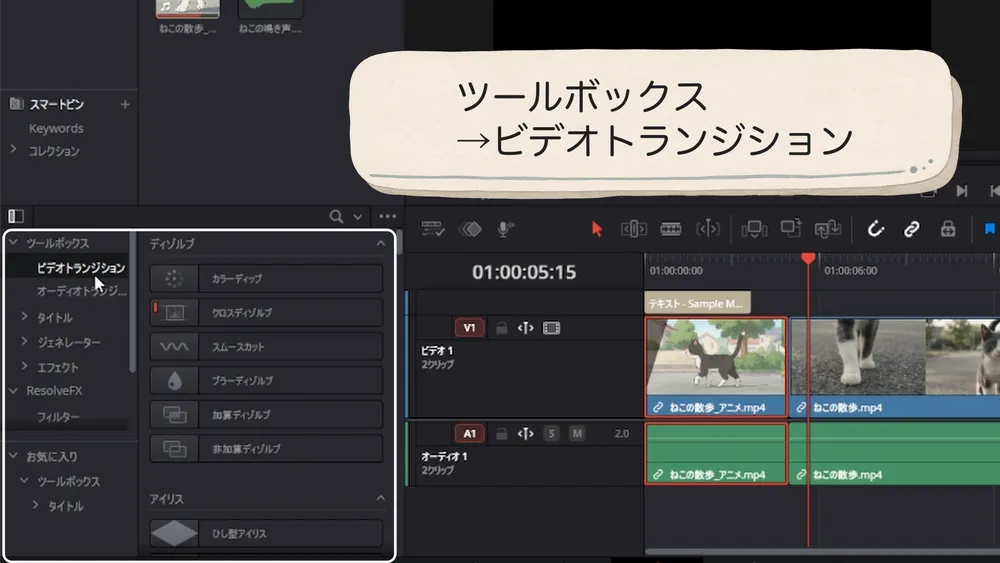Select the カラーディップ transition
Image resolution: width=1000 pixels, height=563 pixels.
pyautogui.click(x=266, y=279)
